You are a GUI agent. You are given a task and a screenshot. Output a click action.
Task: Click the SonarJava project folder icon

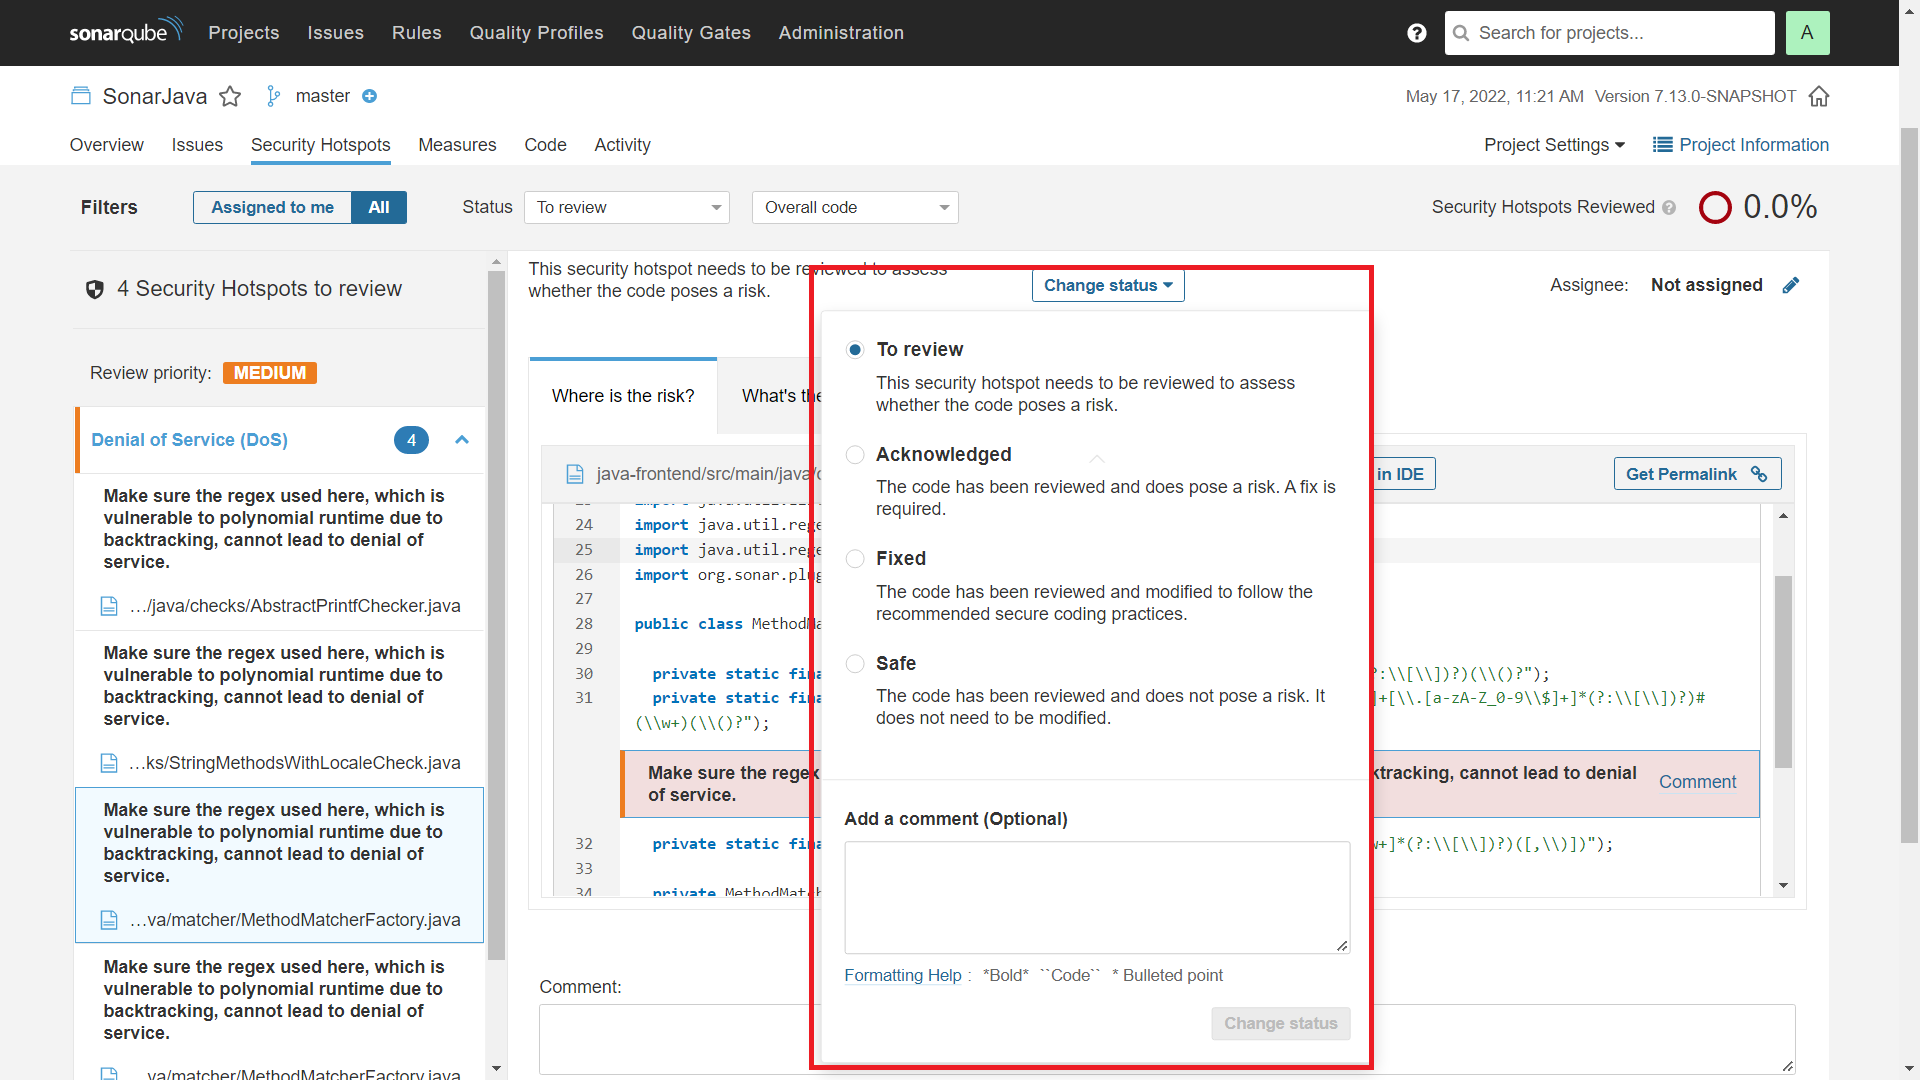pyautogui.click(x=81, y=96)
